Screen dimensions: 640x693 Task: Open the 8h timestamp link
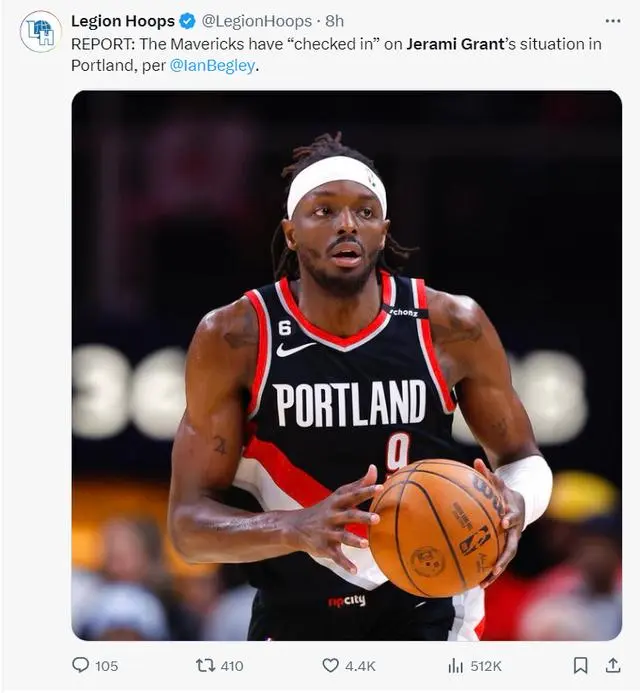coord(335,21)
